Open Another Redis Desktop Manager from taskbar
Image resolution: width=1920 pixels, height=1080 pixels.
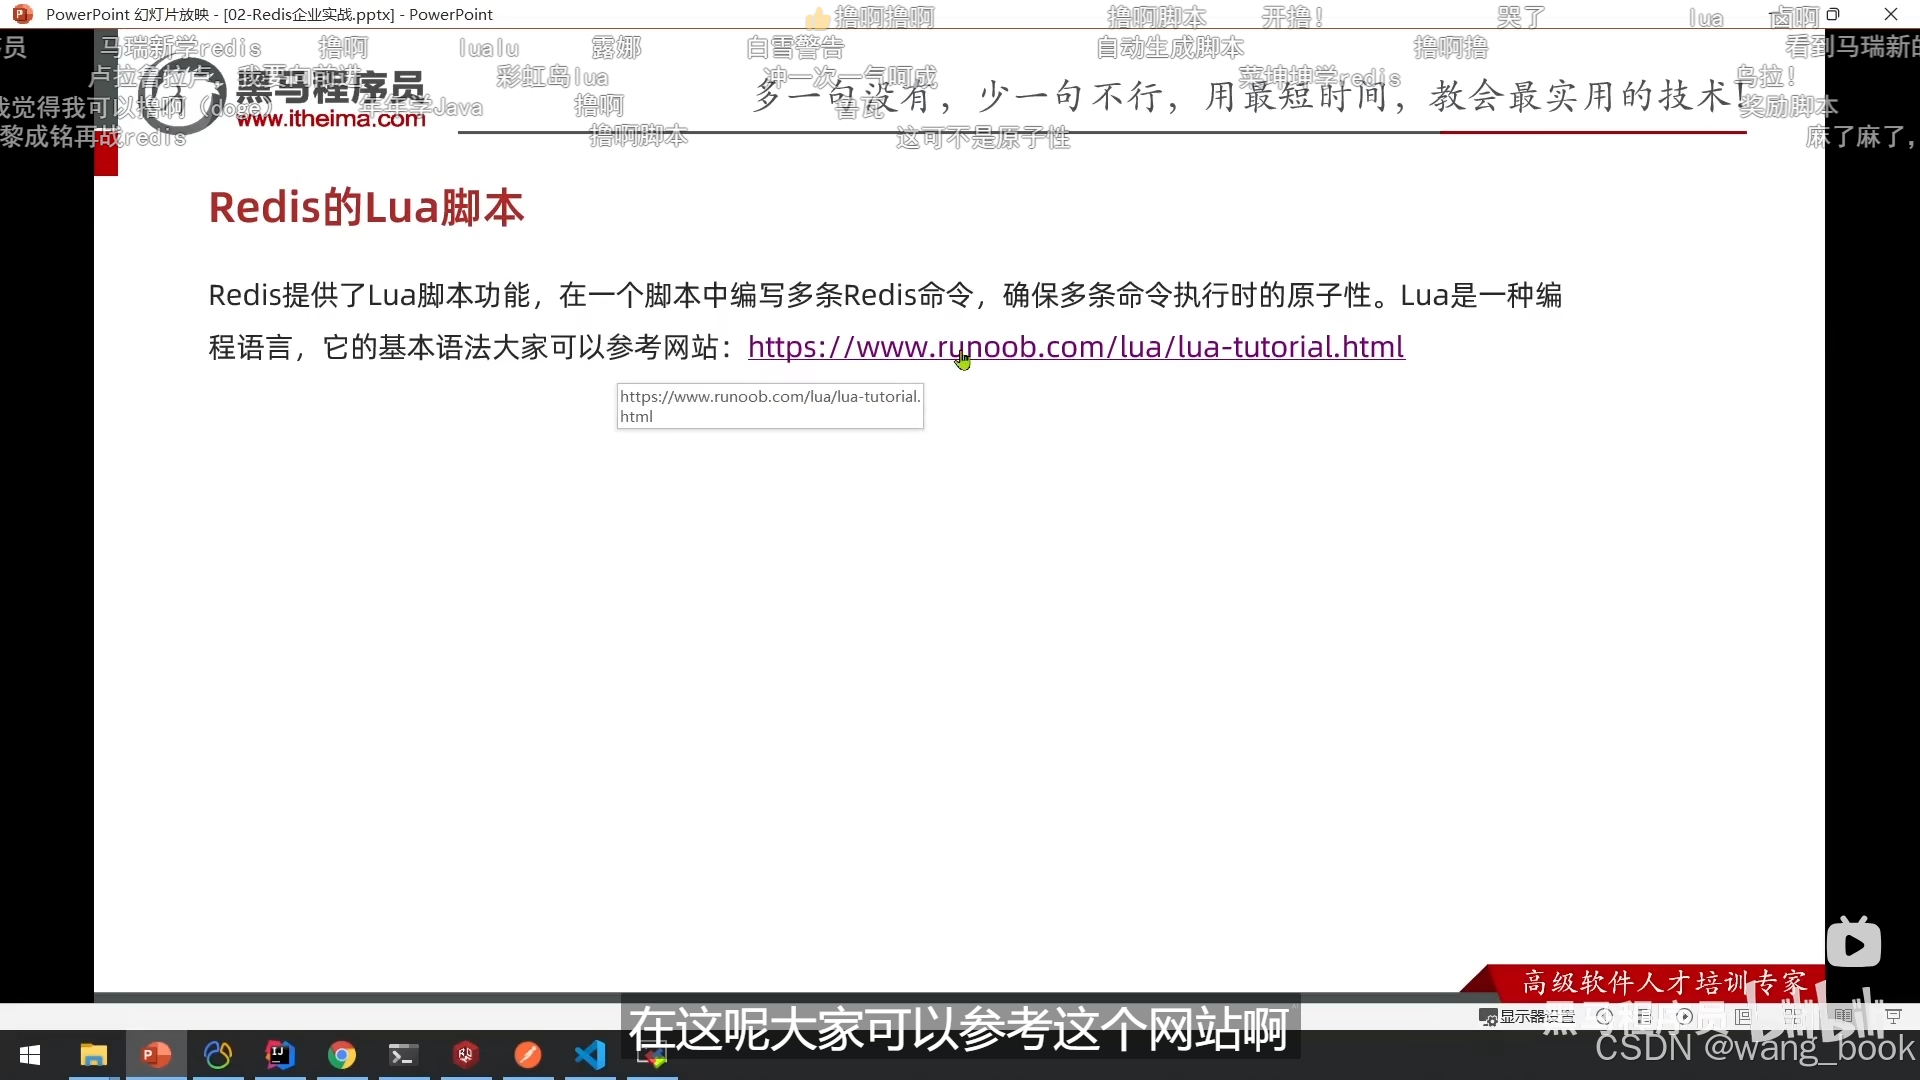pos(466,1055)
